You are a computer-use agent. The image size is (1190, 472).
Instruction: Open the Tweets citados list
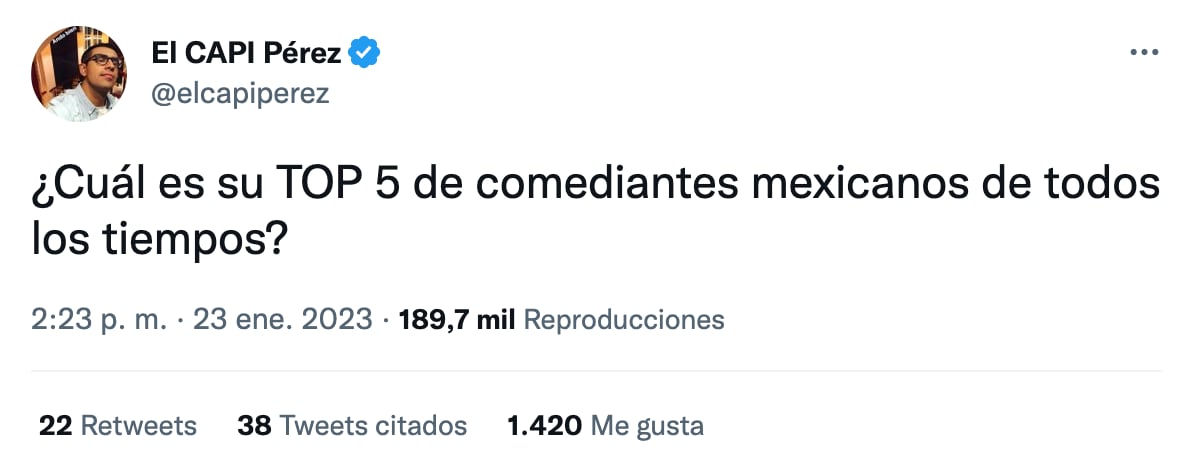(x=373, y=426)
